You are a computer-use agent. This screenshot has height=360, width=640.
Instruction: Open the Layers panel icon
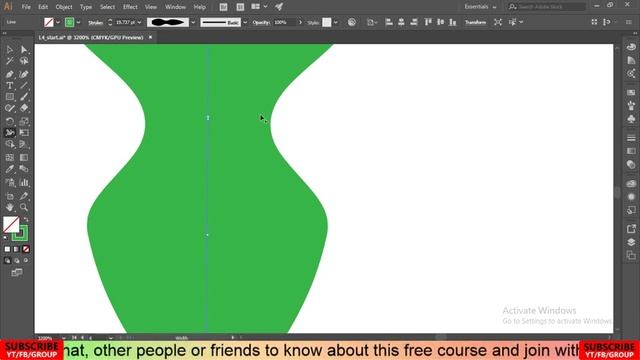point(631,242)
